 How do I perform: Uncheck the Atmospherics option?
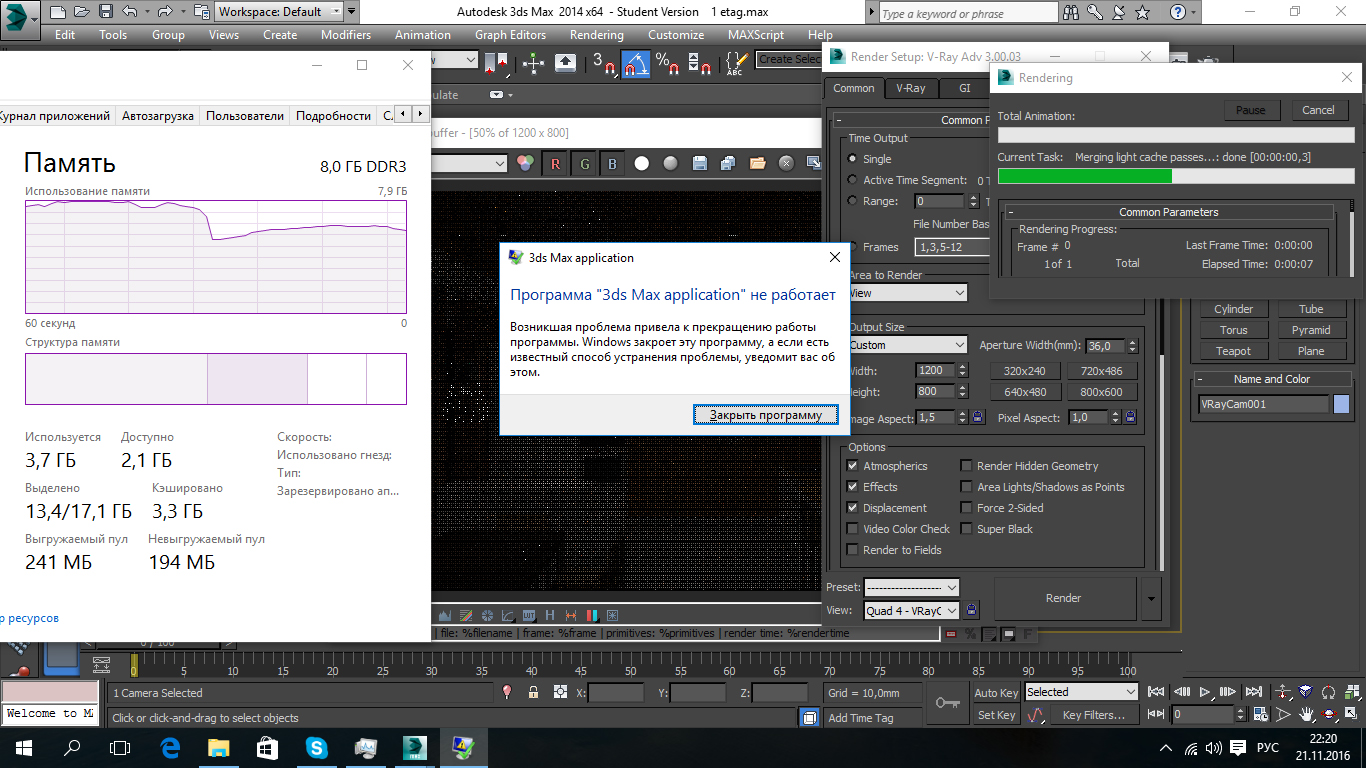point(853,466)
